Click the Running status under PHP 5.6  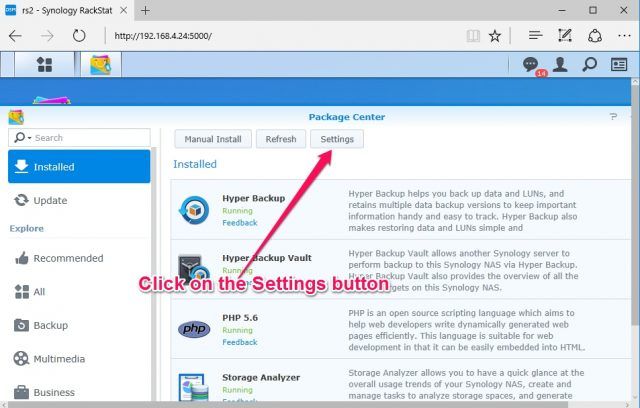tap(237, 330)
